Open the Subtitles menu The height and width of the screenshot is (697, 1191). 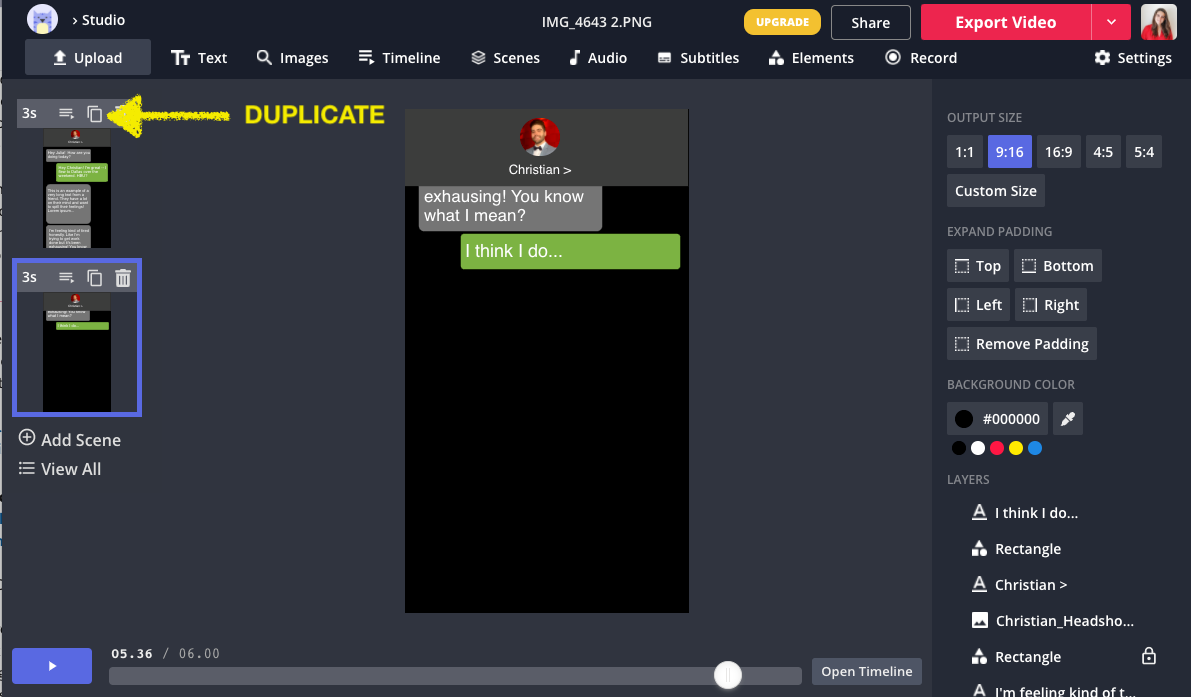click(x=698, y=58)
